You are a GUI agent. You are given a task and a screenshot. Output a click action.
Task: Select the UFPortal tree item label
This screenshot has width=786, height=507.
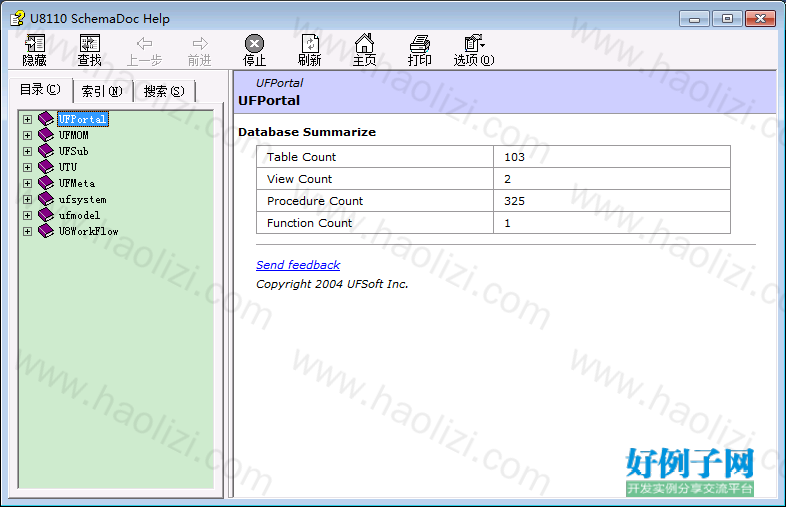click(x=83, y=119)
